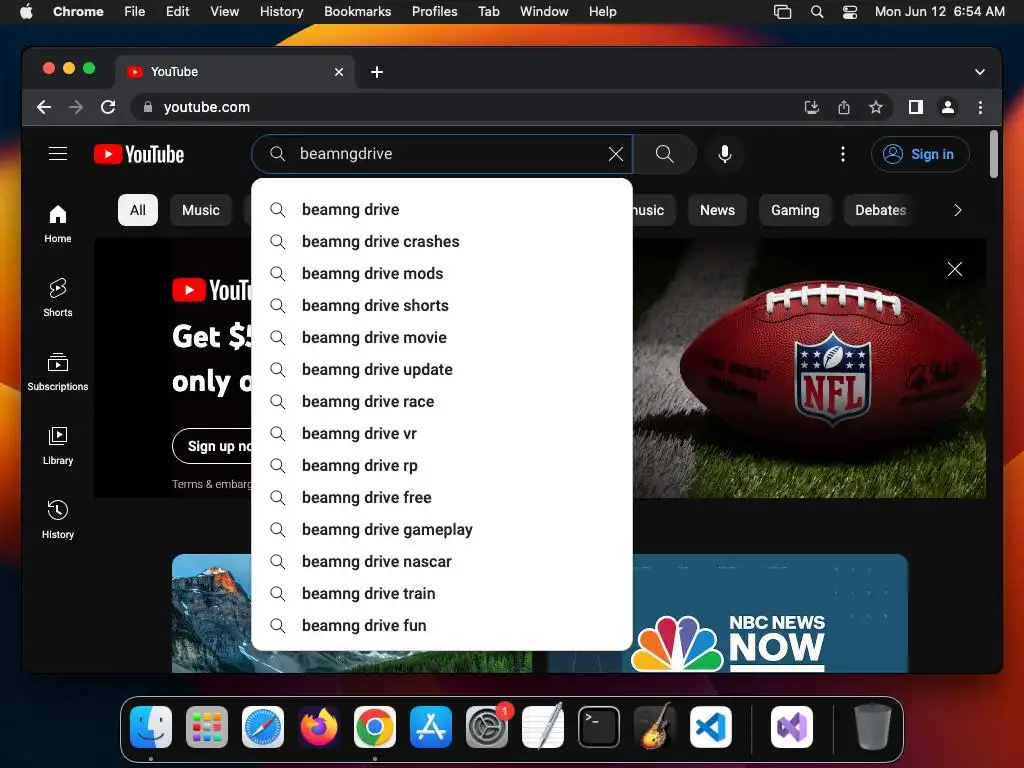Image resolution: width=1024 pixels, height=768 pixels.
Task: Open the Profiles menu in menu bar
Action: 434,11
